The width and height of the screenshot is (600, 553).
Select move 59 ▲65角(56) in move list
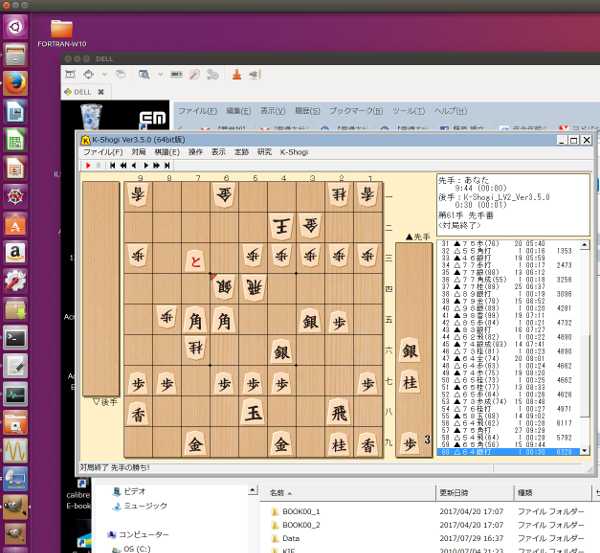click(x=508, y=445)
